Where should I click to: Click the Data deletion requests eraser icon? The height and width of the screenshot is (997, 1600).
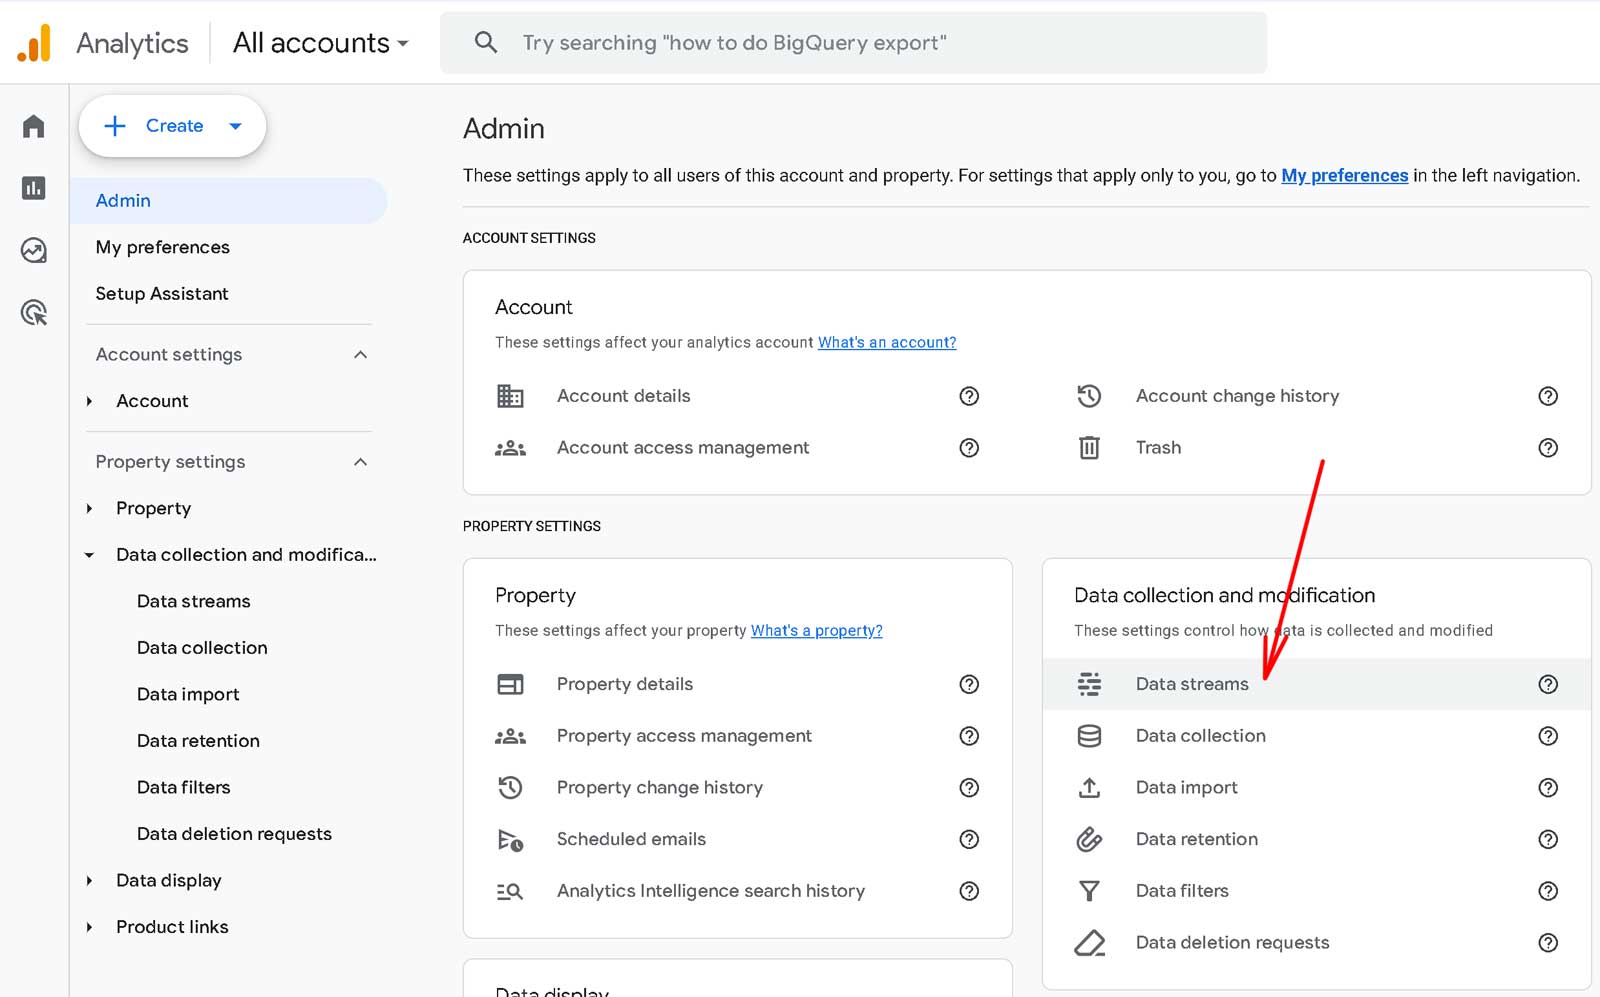[x=1089, y=943]
